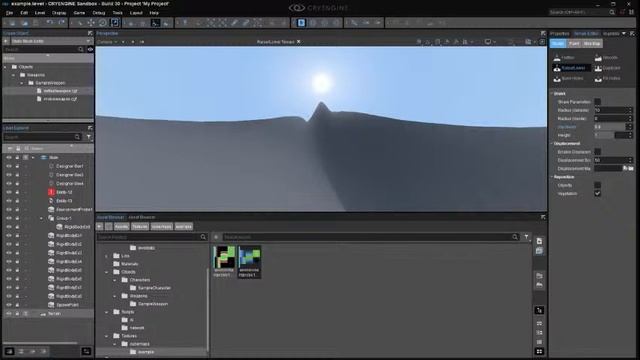This screenshot has height=360, width=640.
Task: Select the Duplicate terrain tool
Action: tap(611, 68)
